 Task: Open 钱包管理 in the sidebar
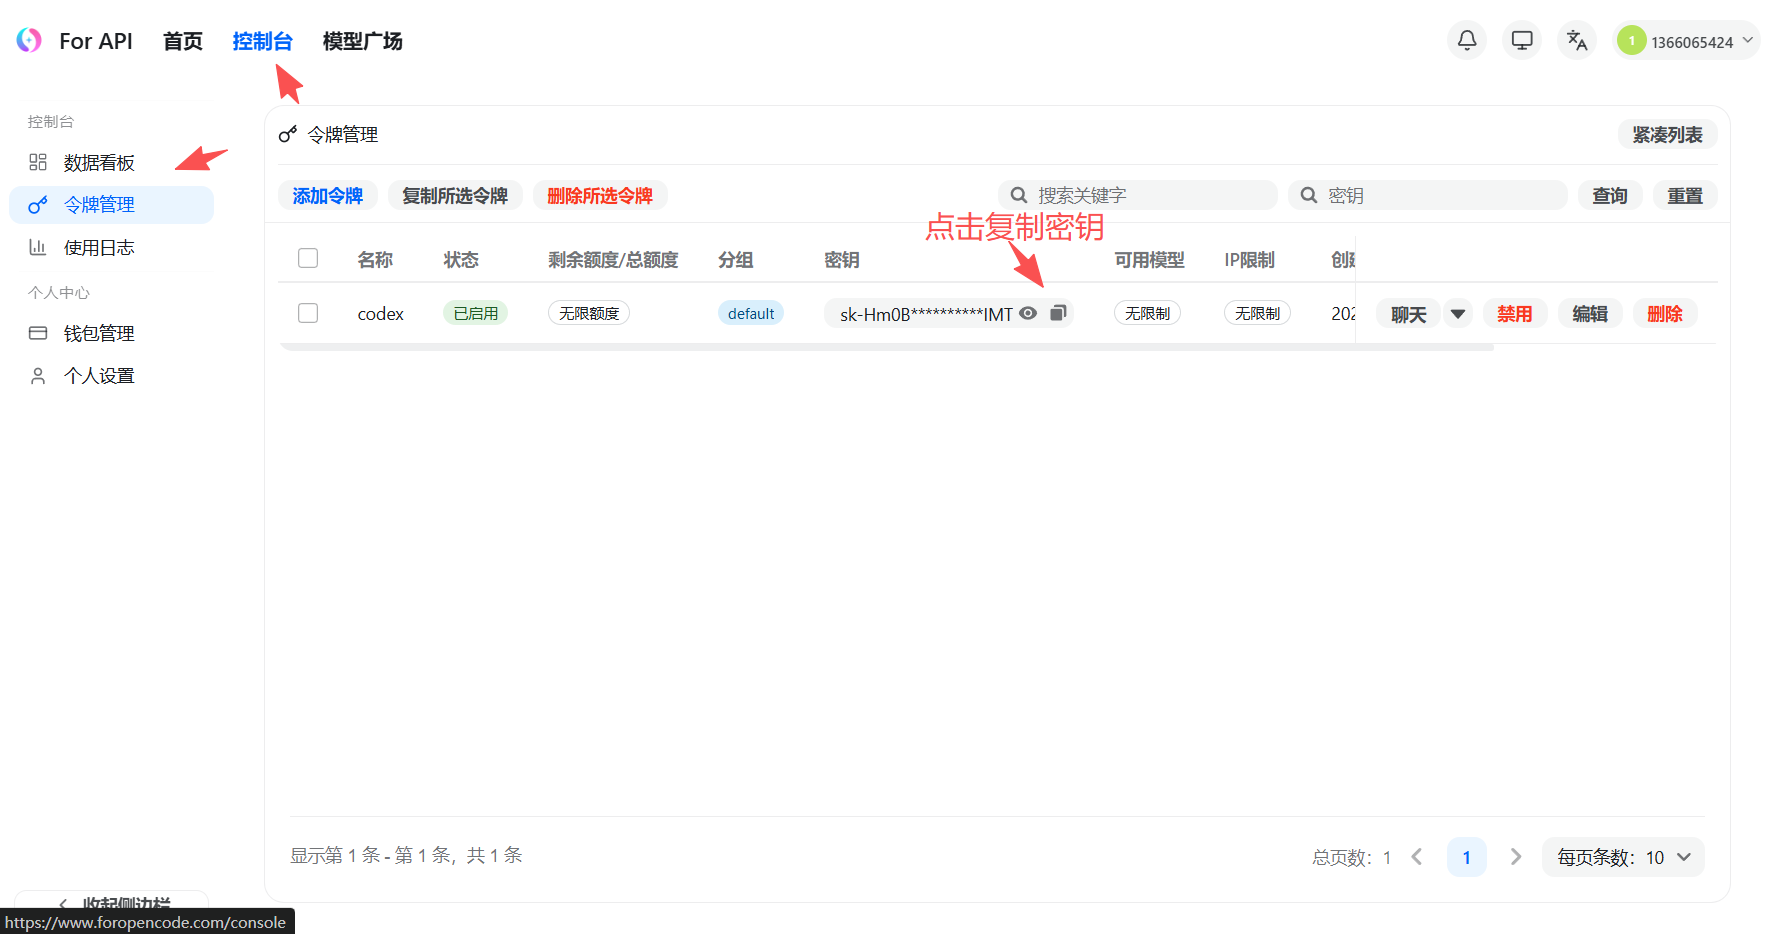[99, 333]
